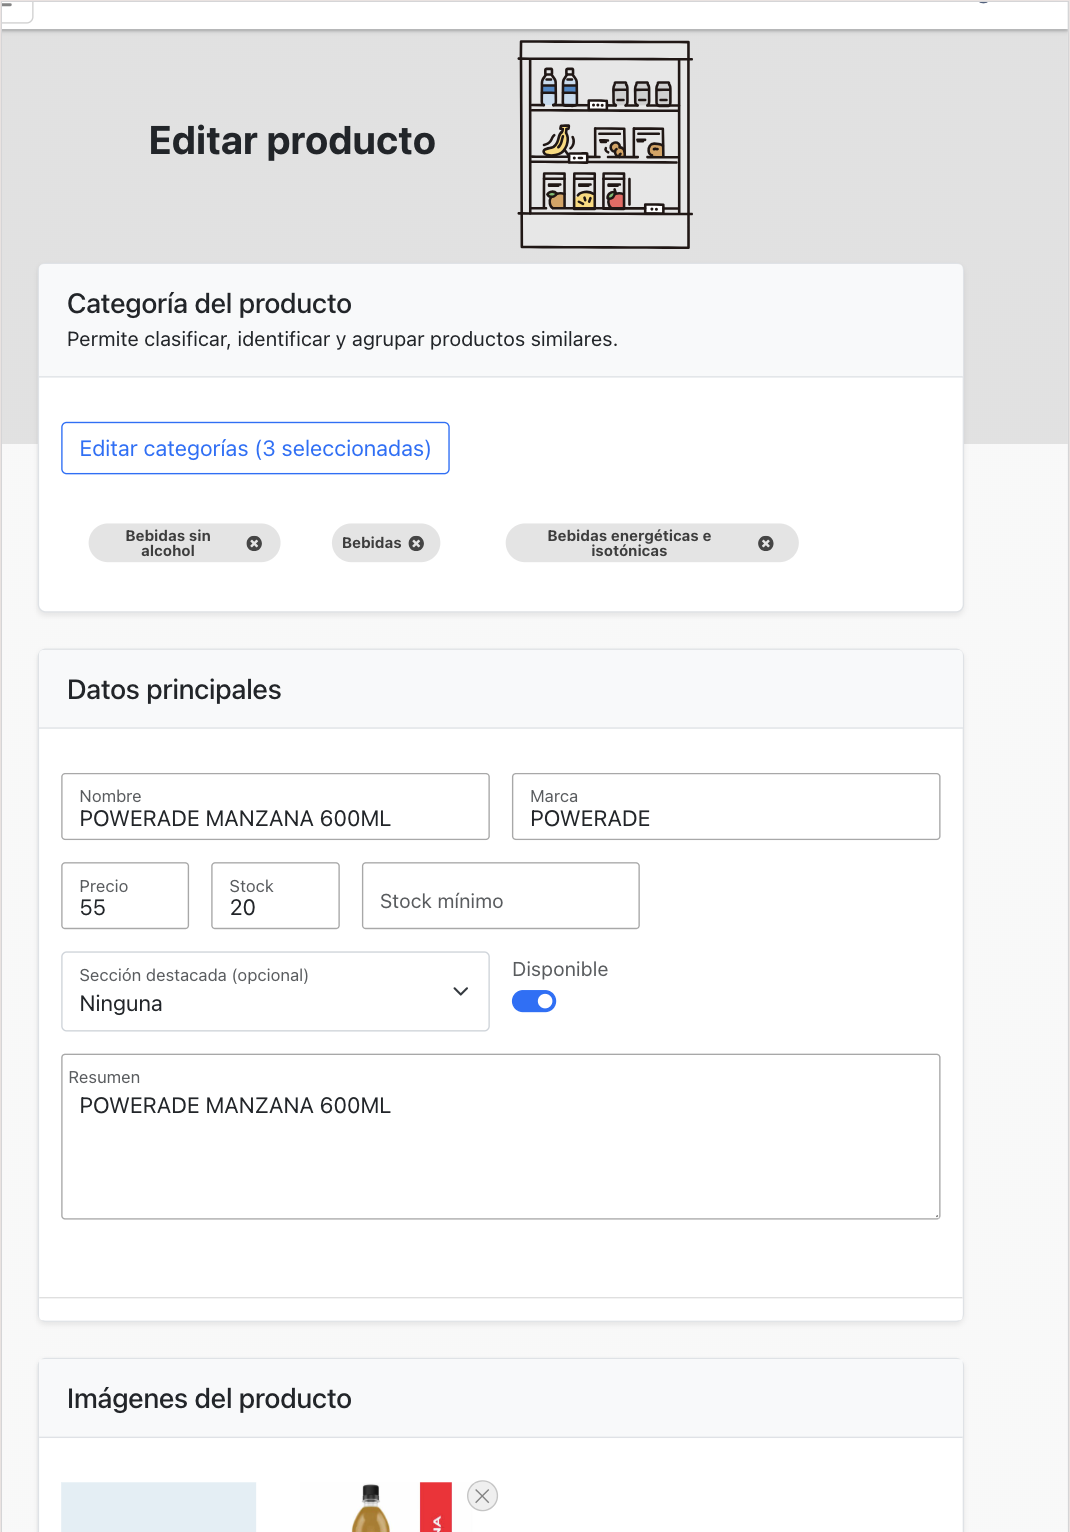Remove the Powerade product image
1070x1532 pixels.
point(482,1496)
